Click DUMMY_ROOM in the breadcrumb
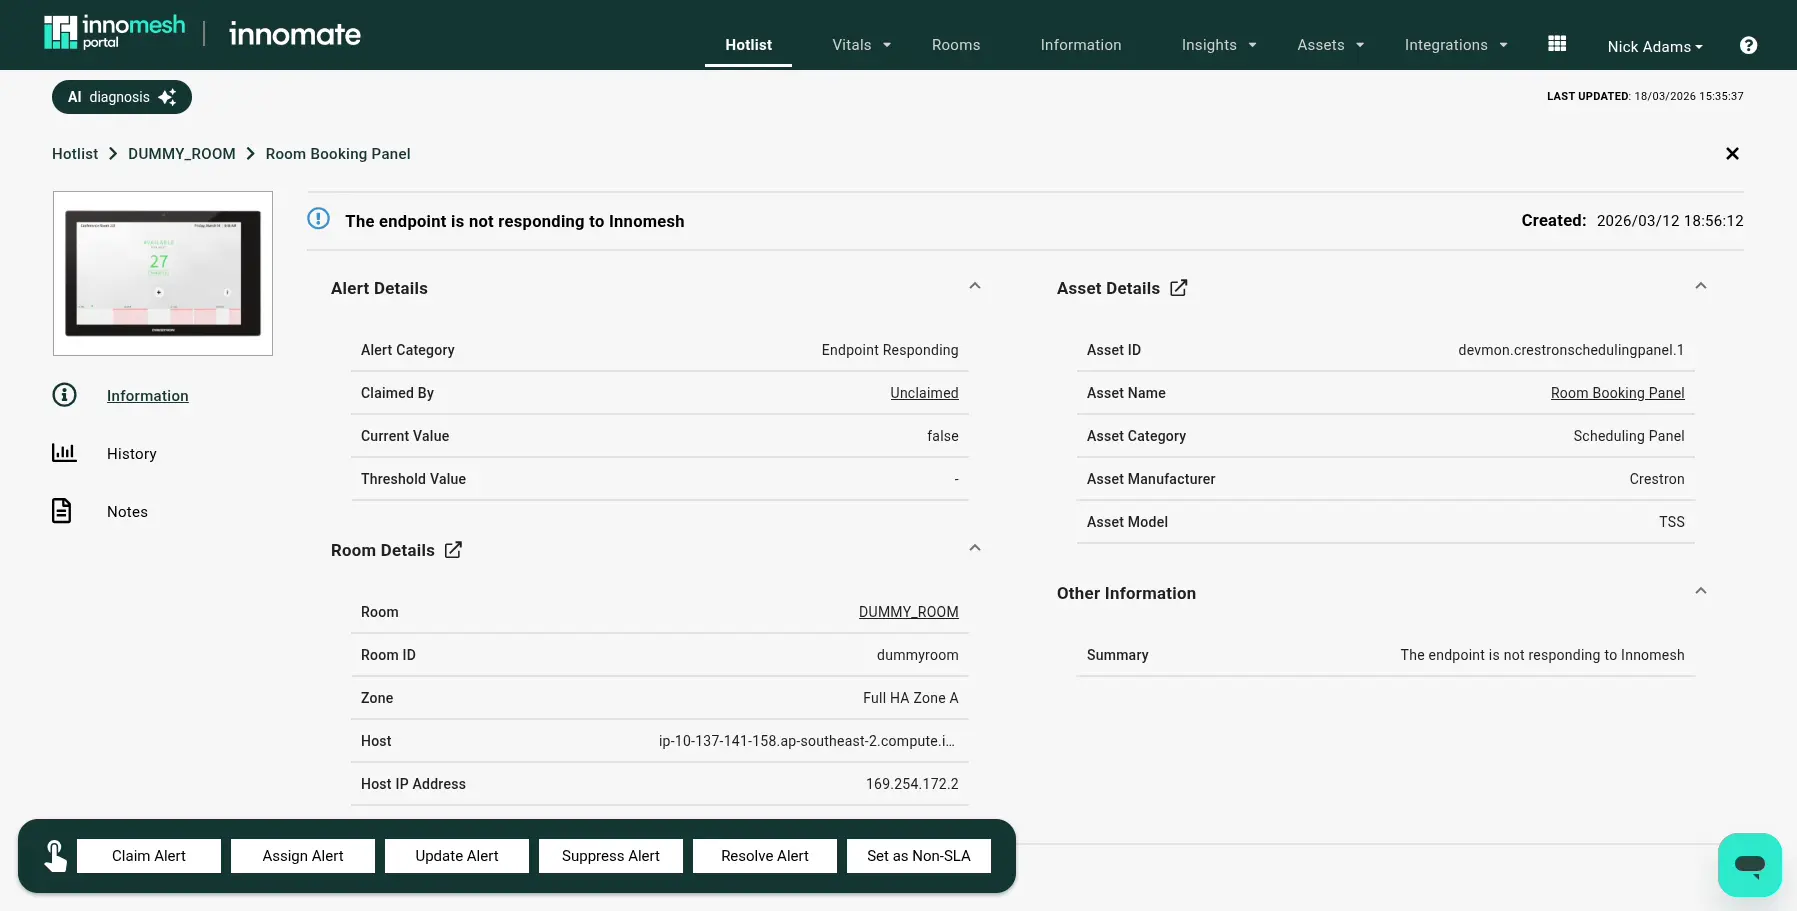Screen dimensions: 1797x911 [x=182, y=154]
